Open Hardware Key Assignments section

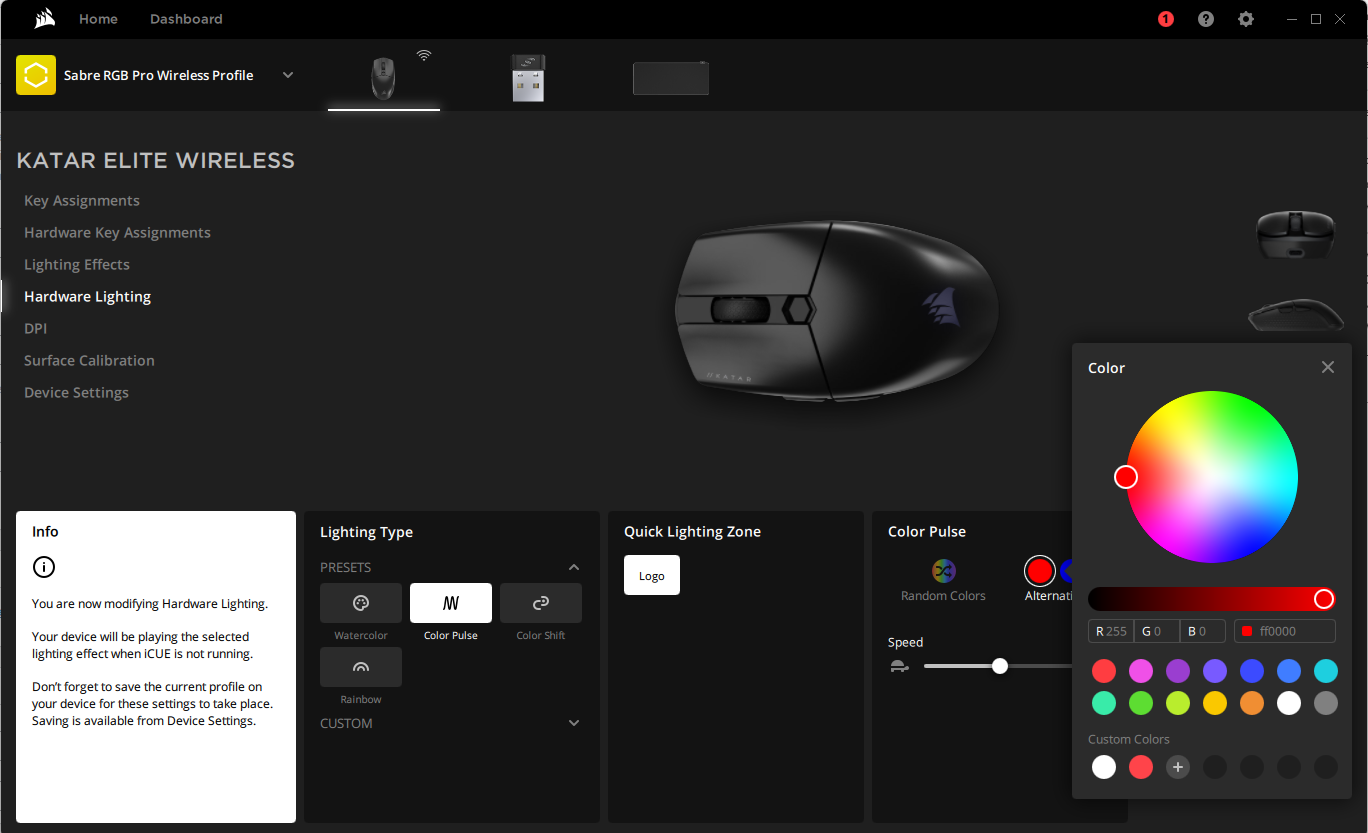[117, 233]
